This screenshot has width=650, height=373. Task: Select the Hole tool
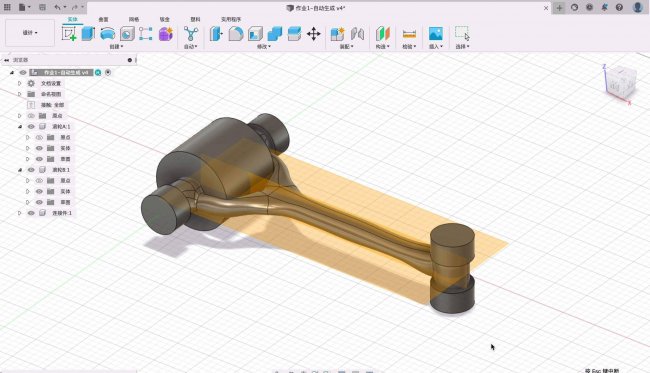[x=127, y=34]
